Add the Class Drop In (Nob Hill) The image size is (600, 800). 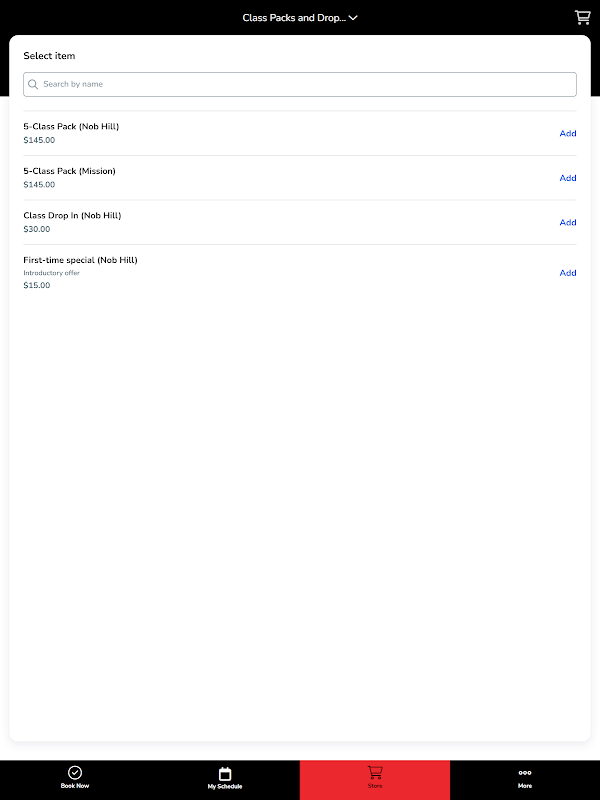point(568,222)
